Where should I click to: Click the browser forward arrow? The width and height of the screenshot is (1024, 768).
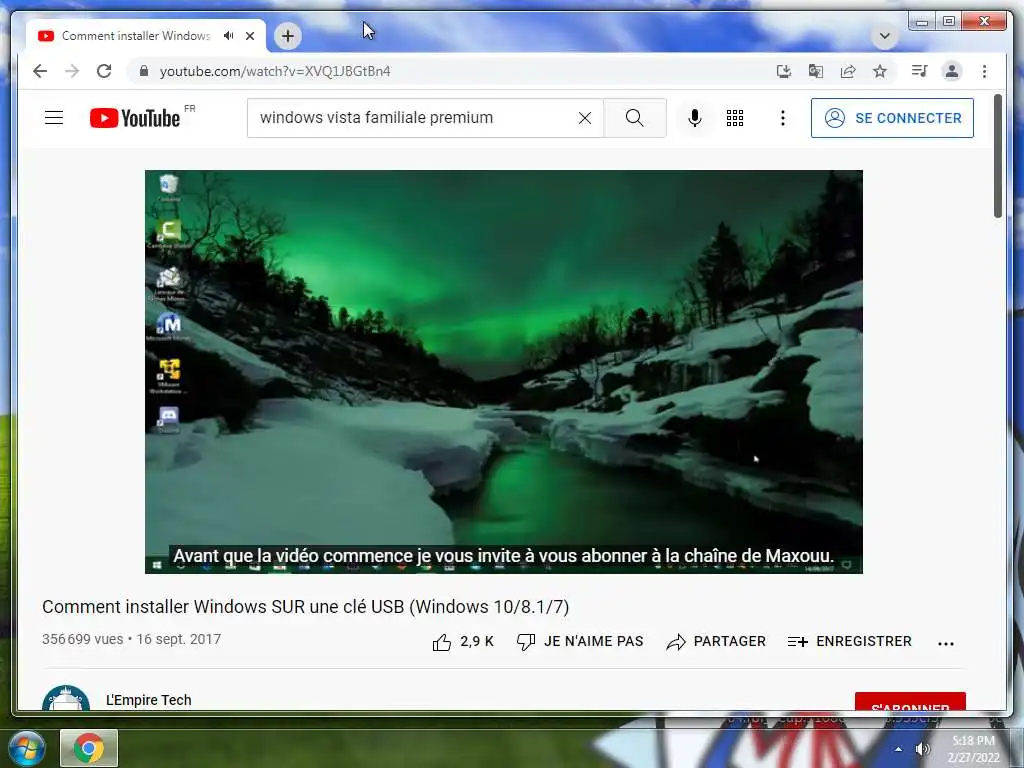tap(72, 71)
